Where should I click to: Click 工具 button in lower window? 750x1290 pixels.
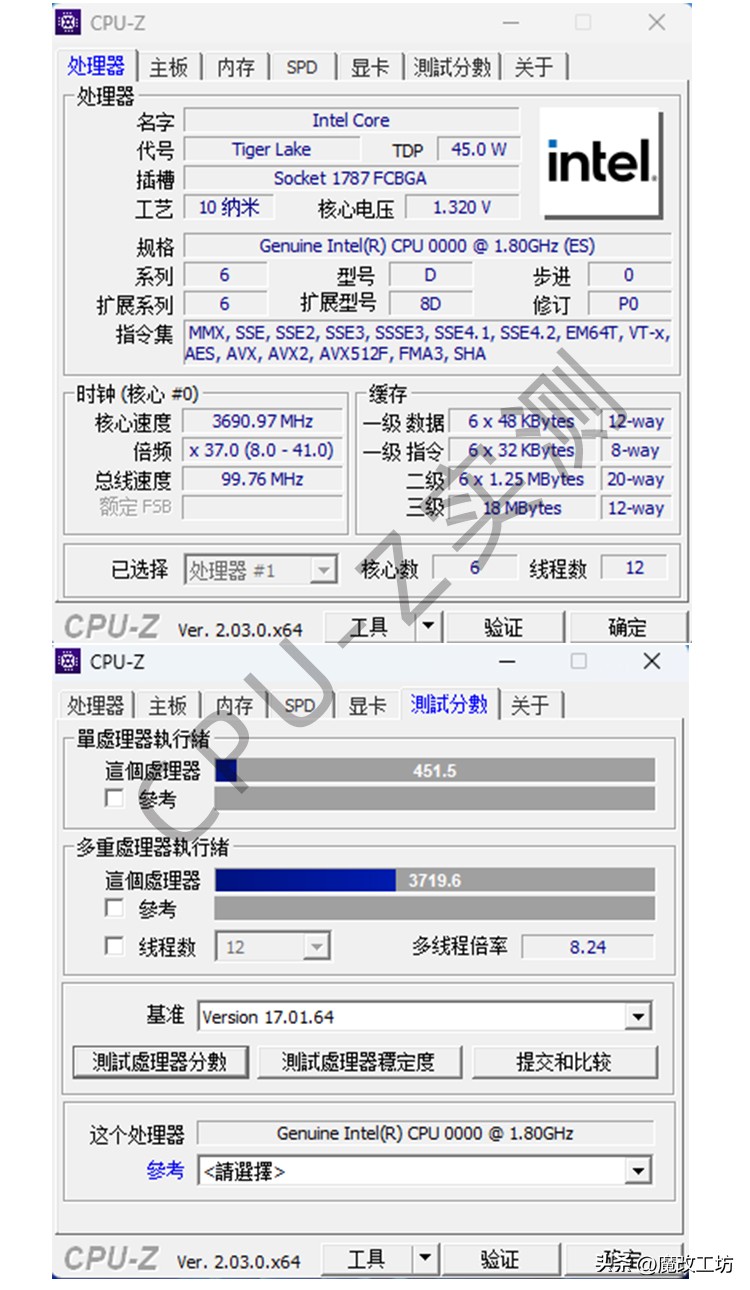click(367, 1260)
